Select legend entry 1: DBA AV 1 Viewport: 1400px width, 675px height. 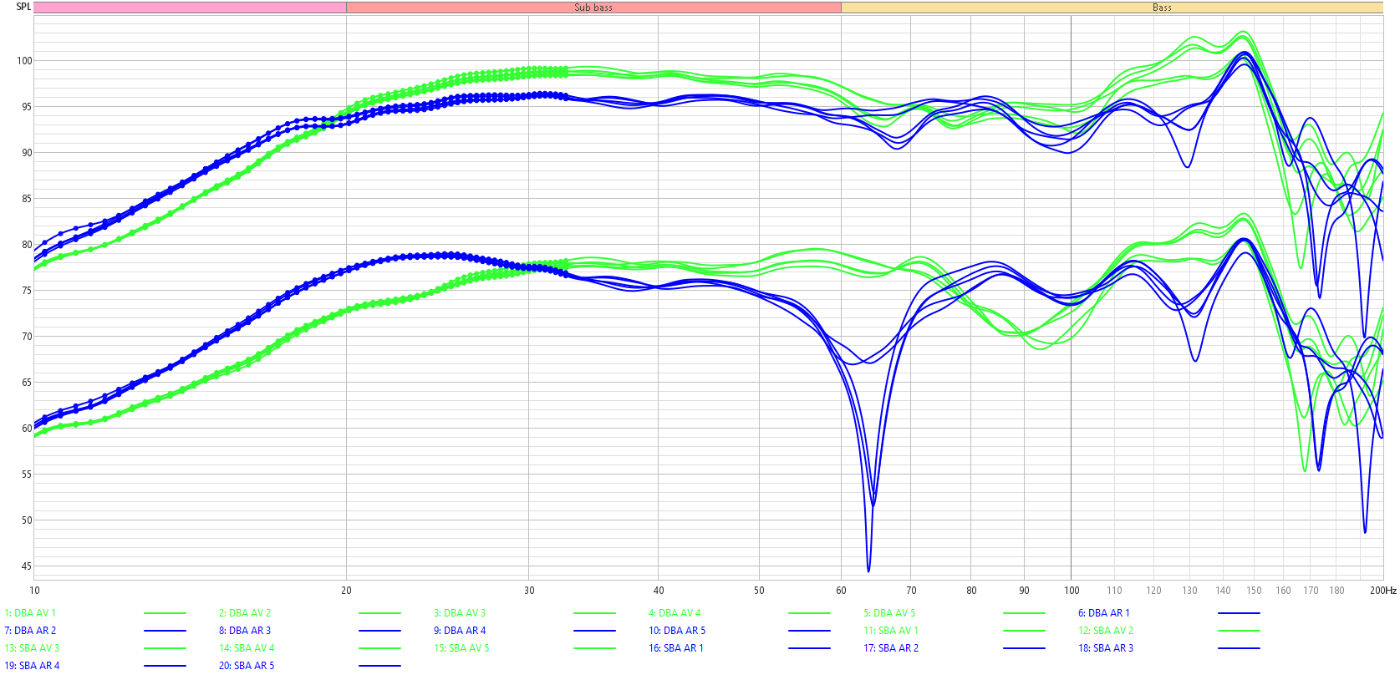tap(30, 613)
